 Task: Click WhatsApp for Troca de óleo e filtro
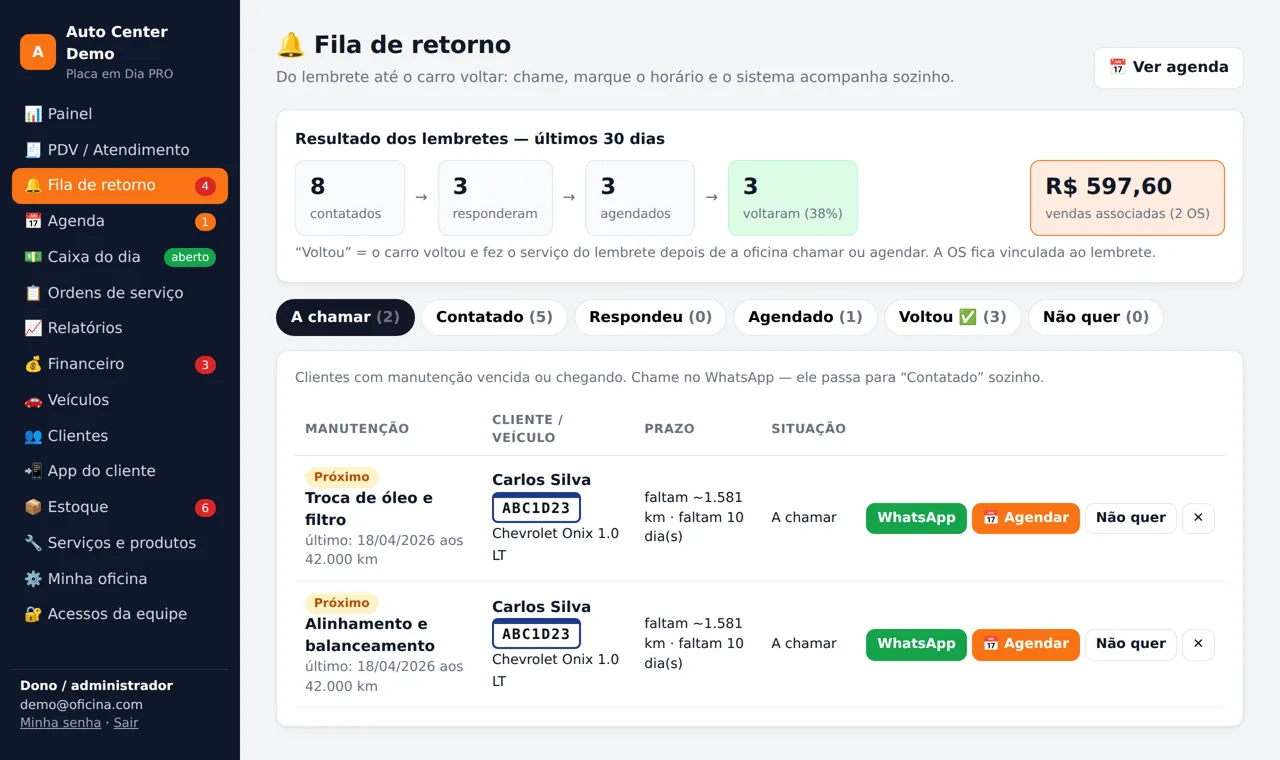tap(916, 518)
